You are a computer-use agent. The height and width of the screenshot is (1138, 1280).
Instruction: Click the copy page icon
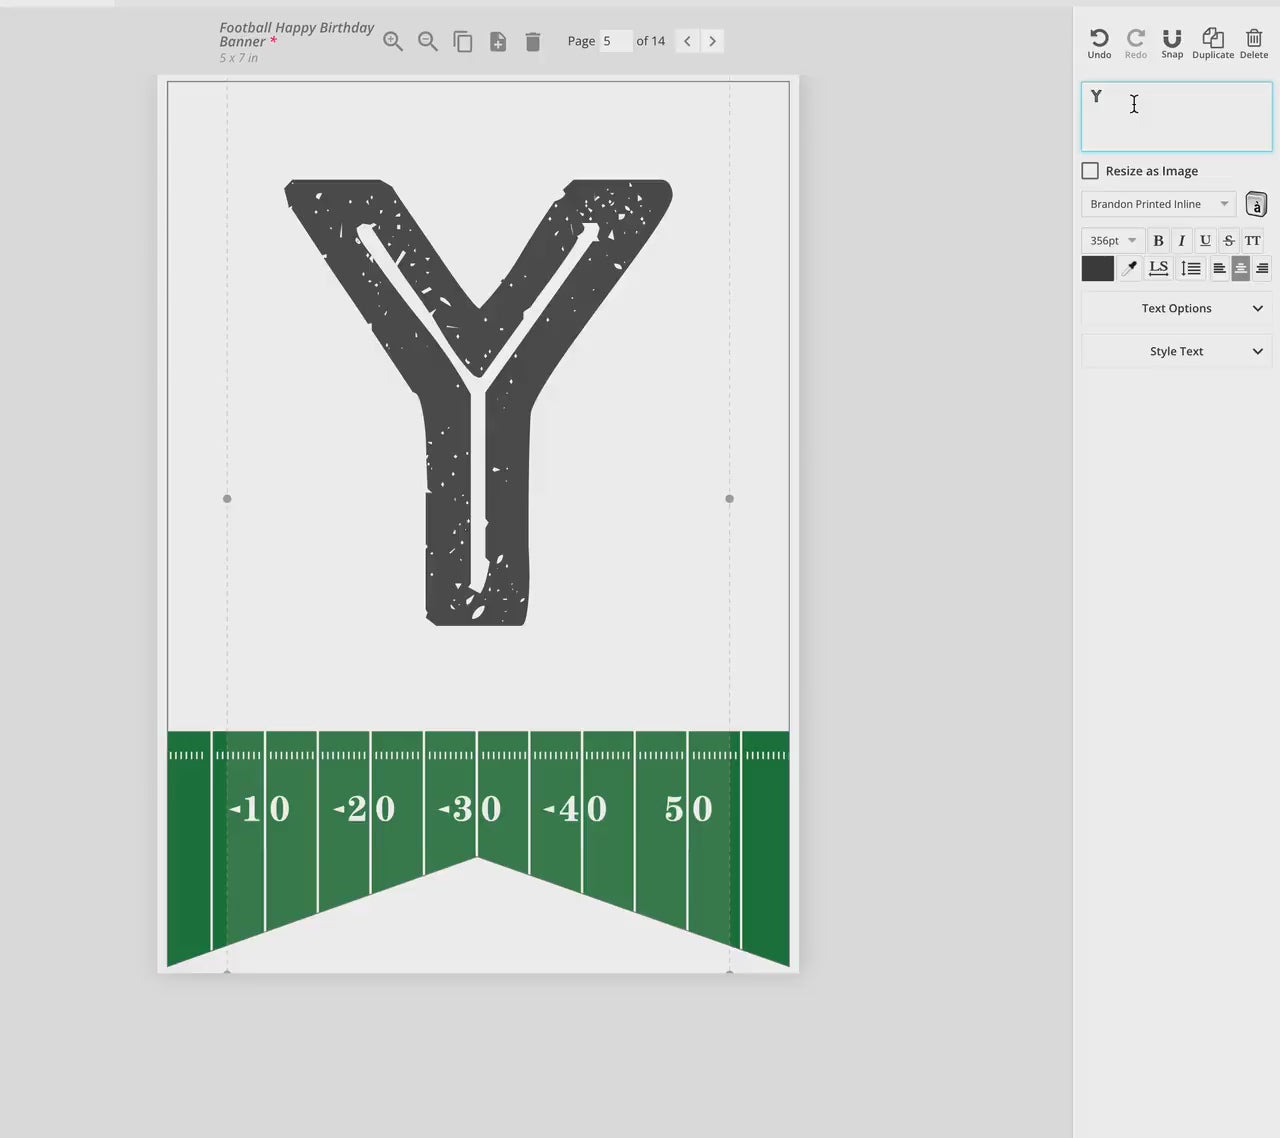[x=462, y=41]
